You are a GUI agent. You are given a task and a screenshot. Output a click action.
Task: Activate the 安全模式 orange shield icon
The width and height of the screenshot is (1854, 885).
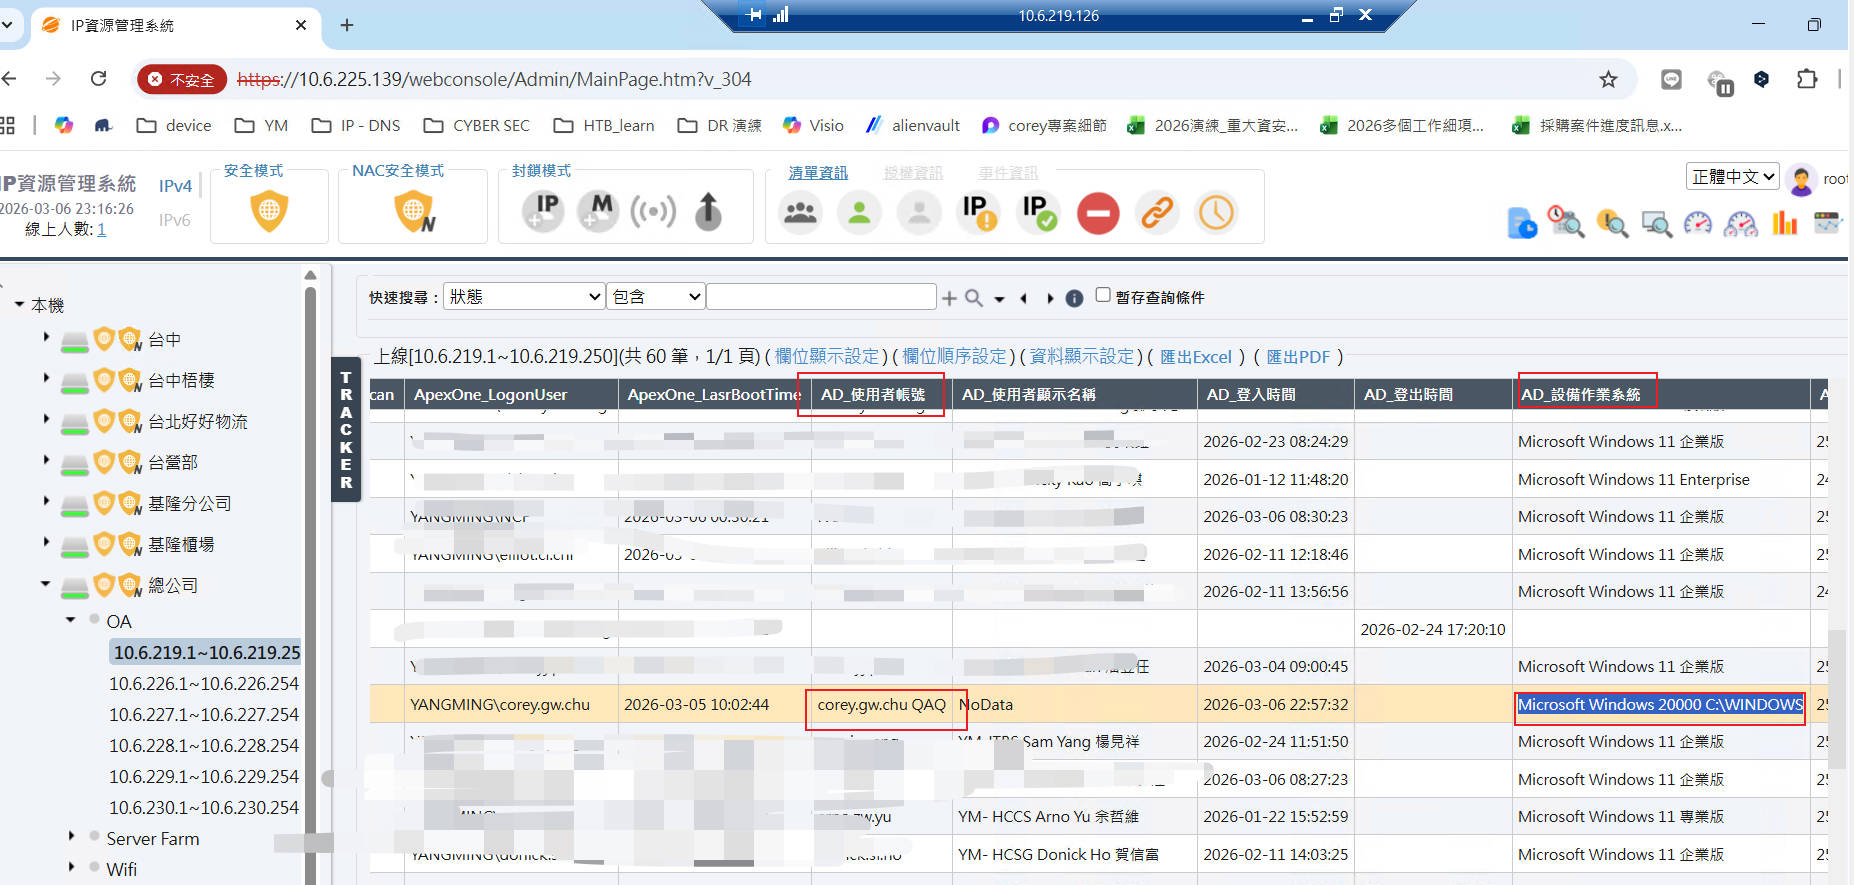click(x=269, y=211)
